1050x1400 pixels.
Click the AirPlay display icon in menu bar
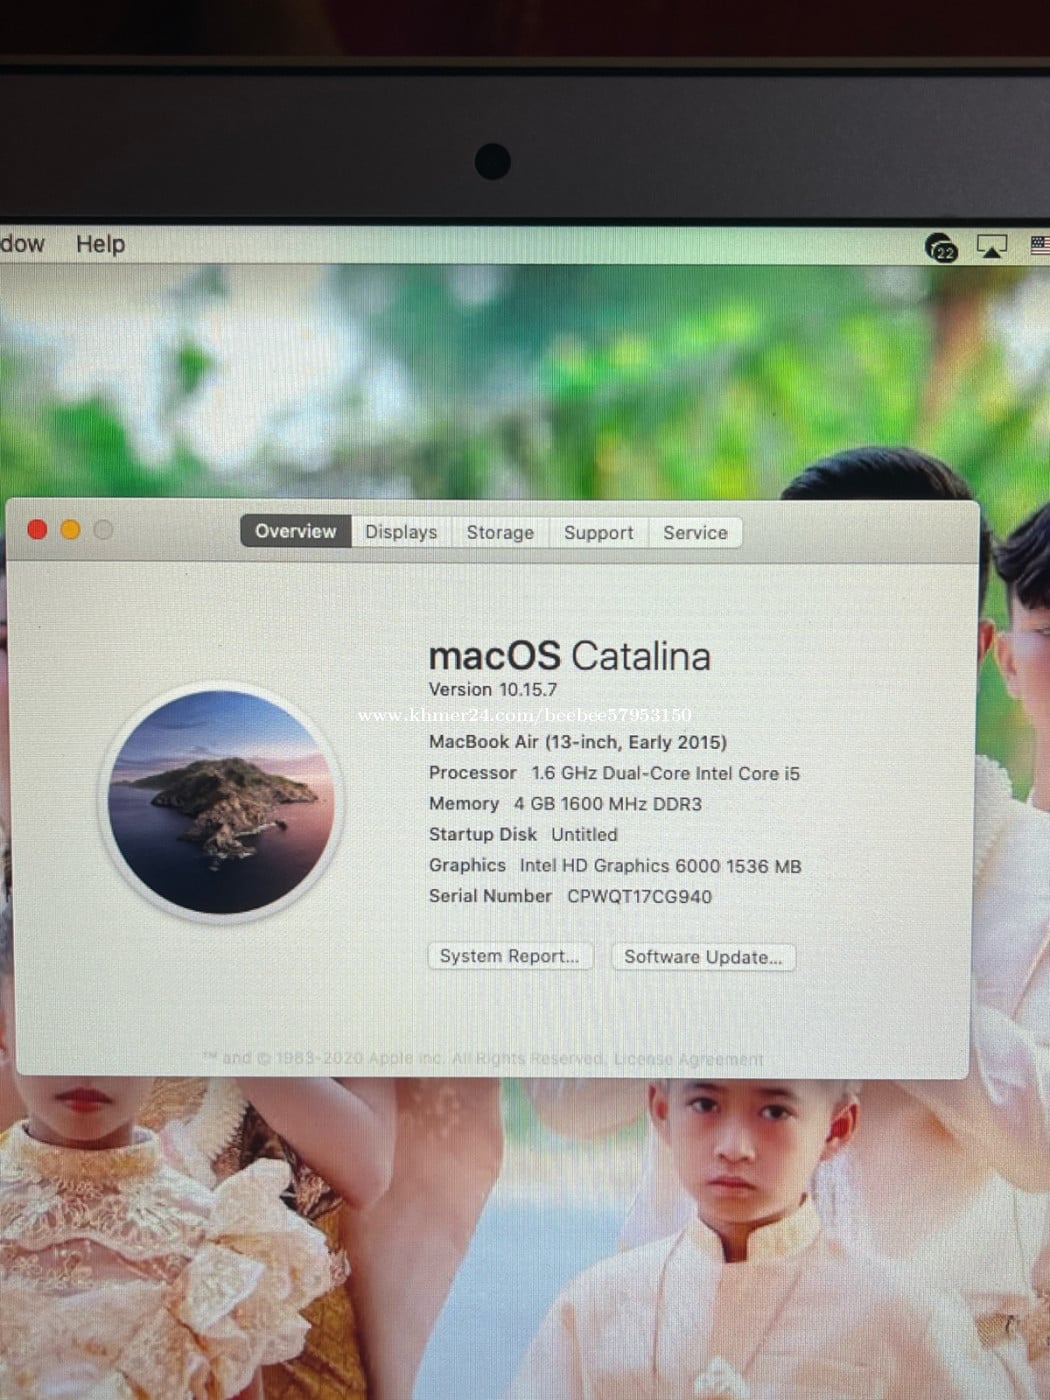(991, 246)
